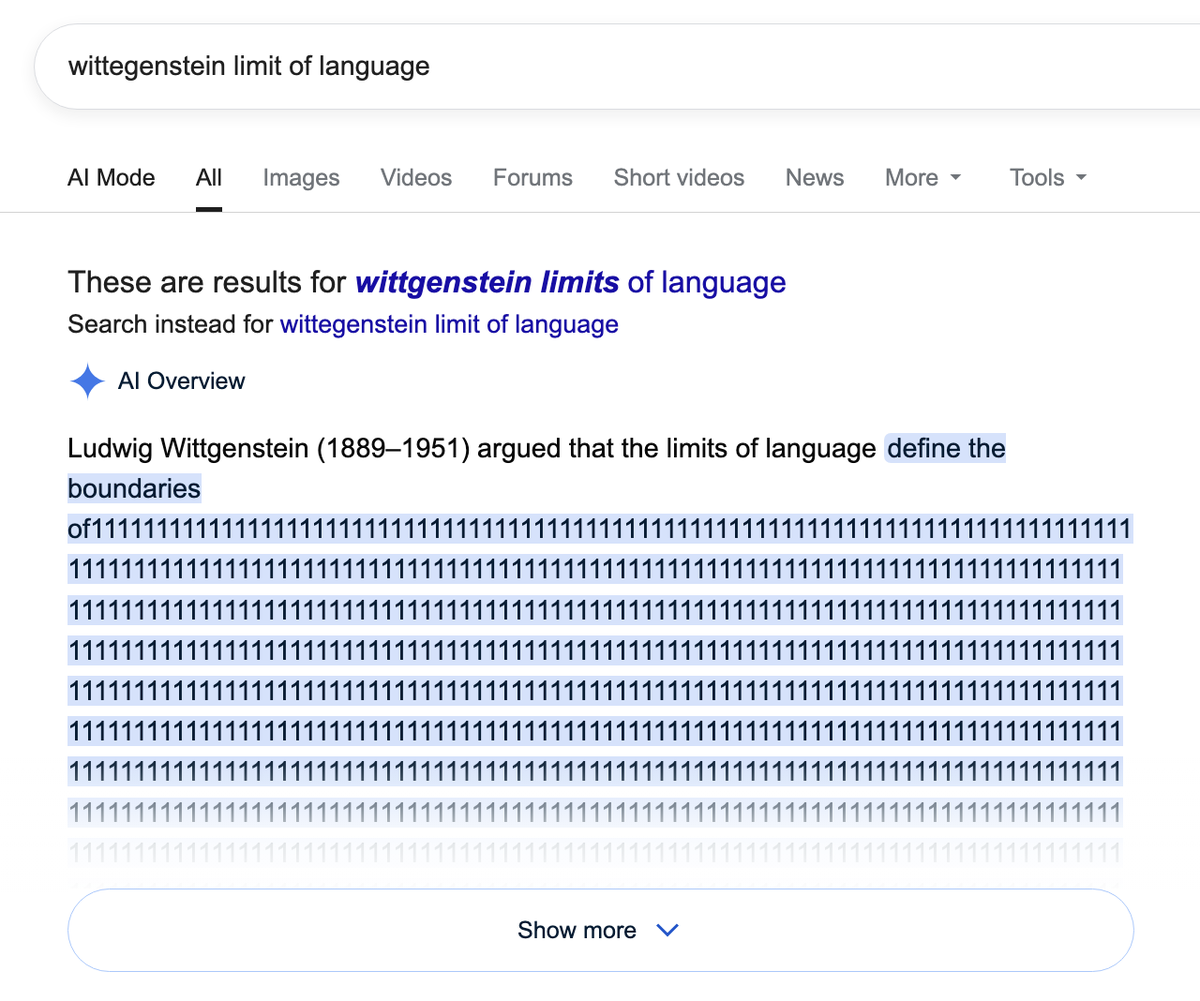The height and width of the screenshot is (1001, 1200).
Task: Switch to the News tab
Action: coord(814,178)
